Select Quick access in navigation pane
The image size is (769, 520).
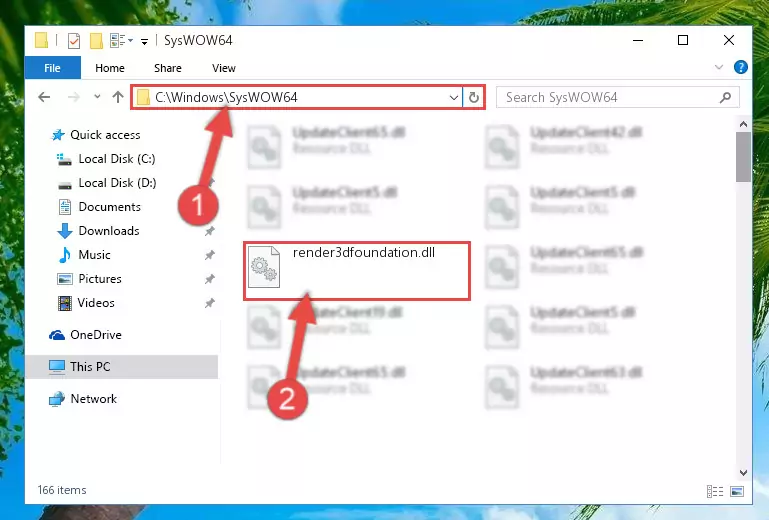(x=105, y=134)
